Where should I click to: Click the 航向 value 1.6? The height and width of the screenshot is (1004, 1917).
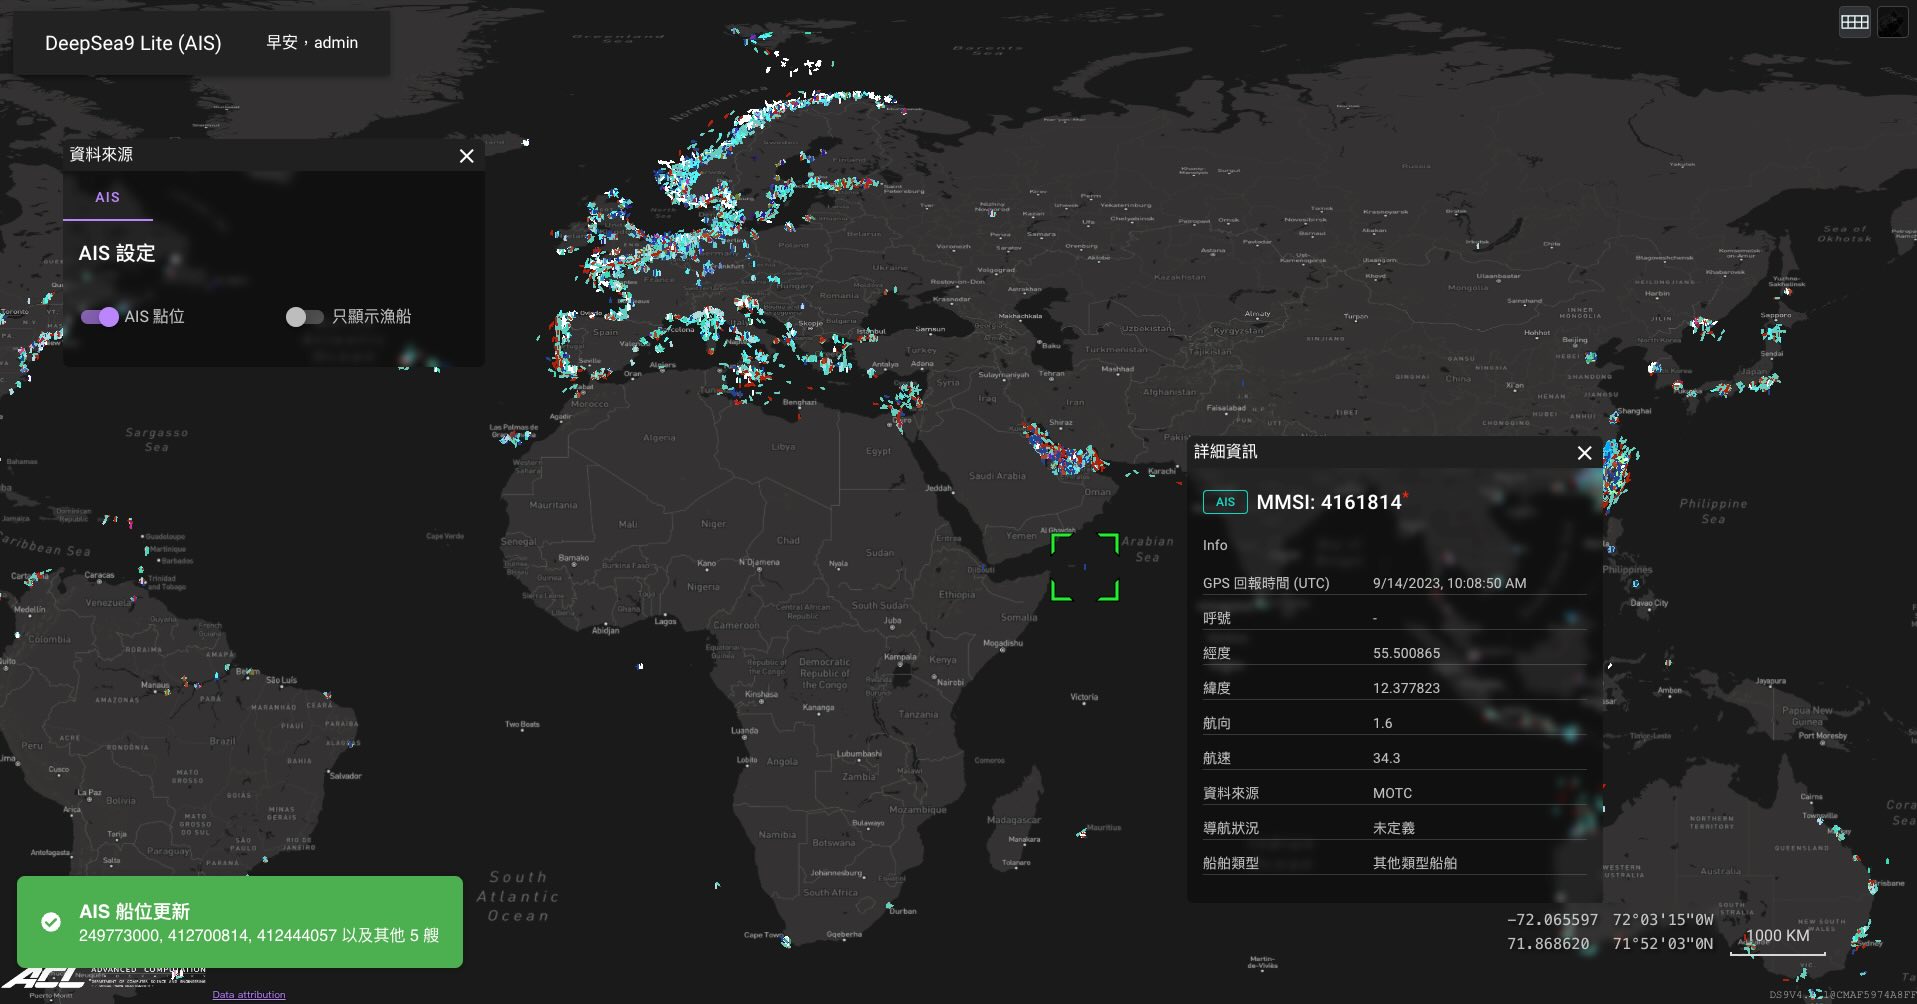[1382, 723]
